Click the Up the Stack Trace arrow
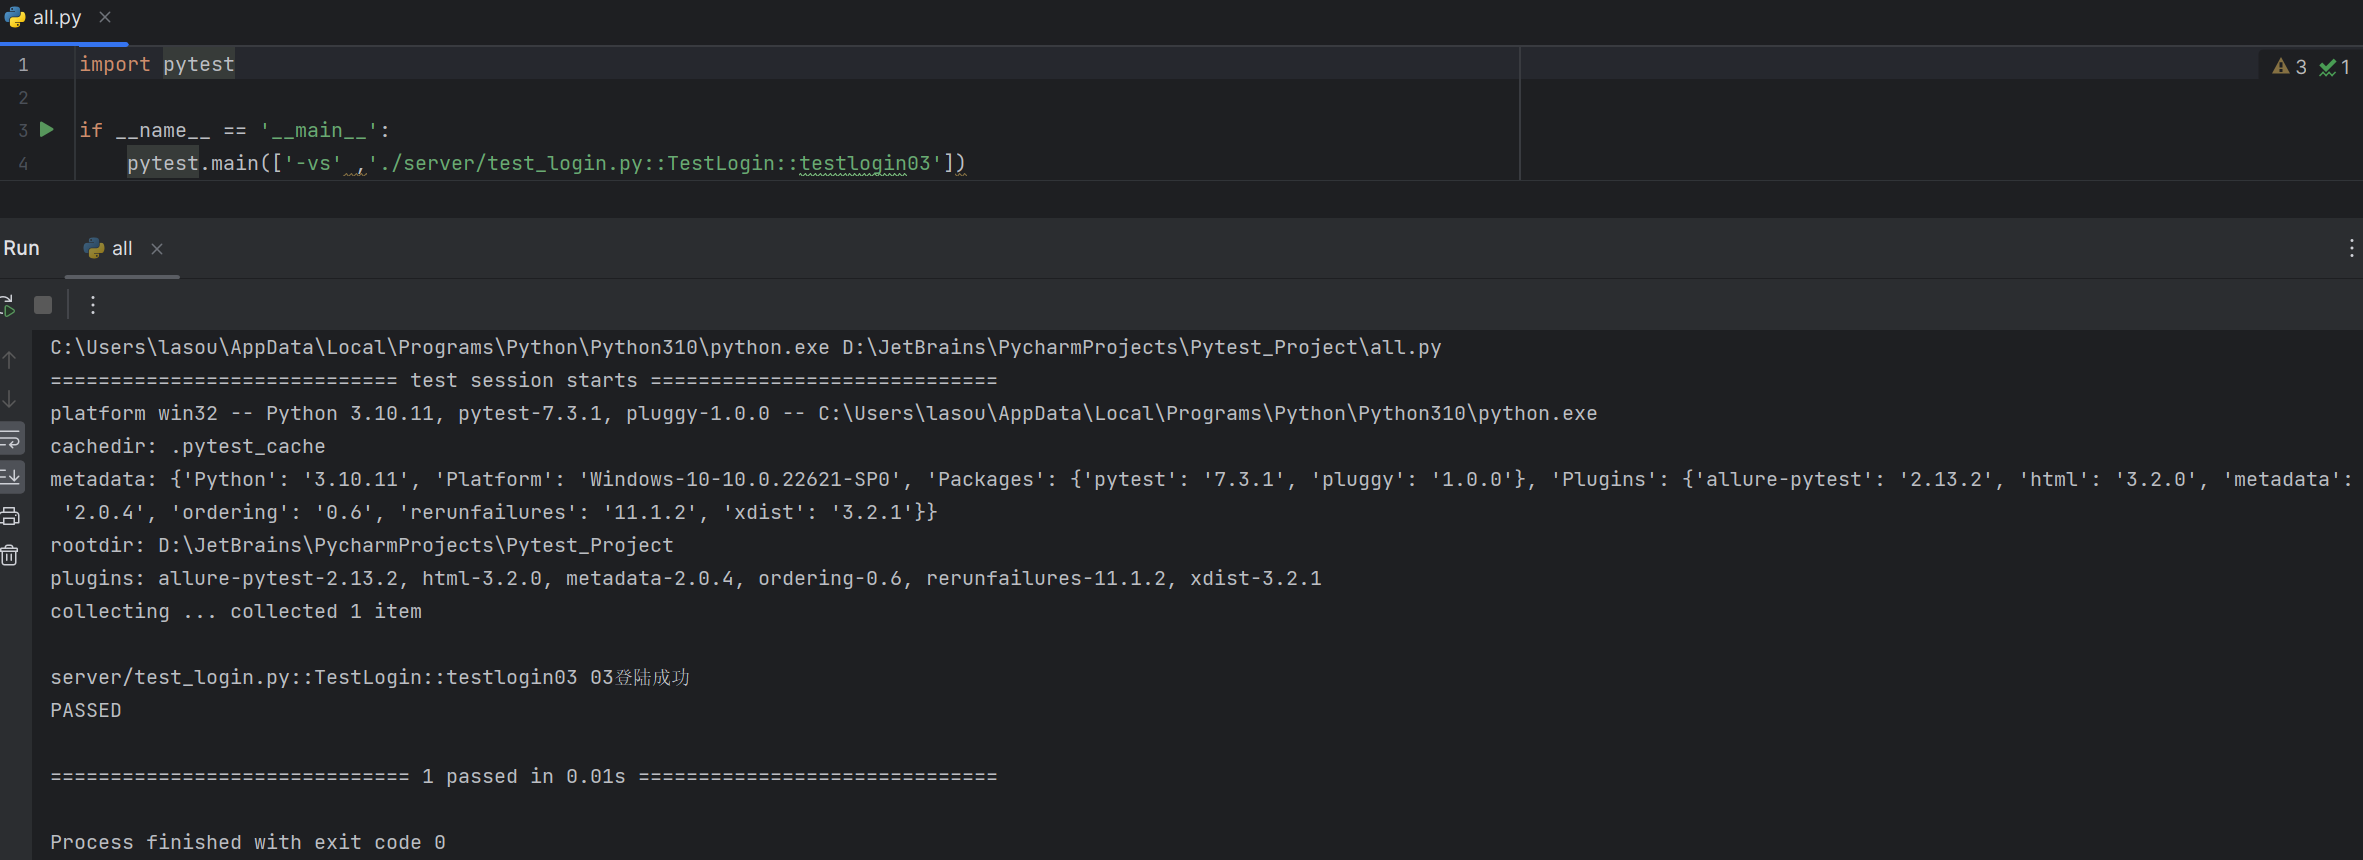Screen dimensions: 2363x860 point(10,360)
